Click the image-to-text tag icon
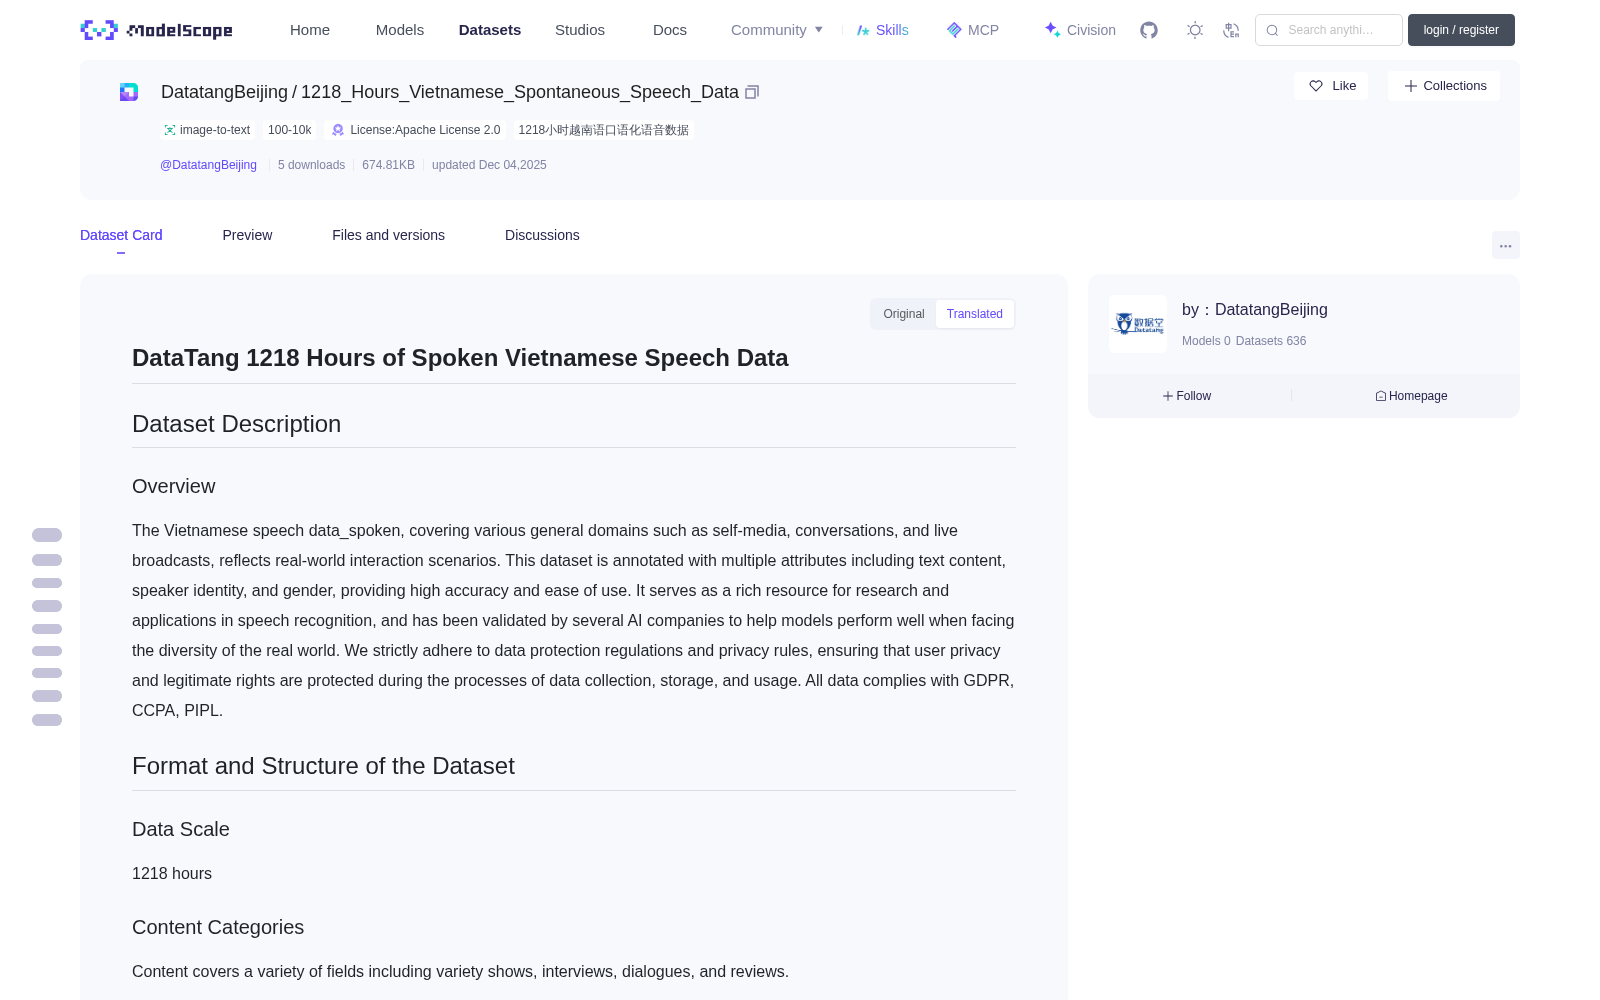Viewport: 1600px width, 1000px height. [170, 130]
